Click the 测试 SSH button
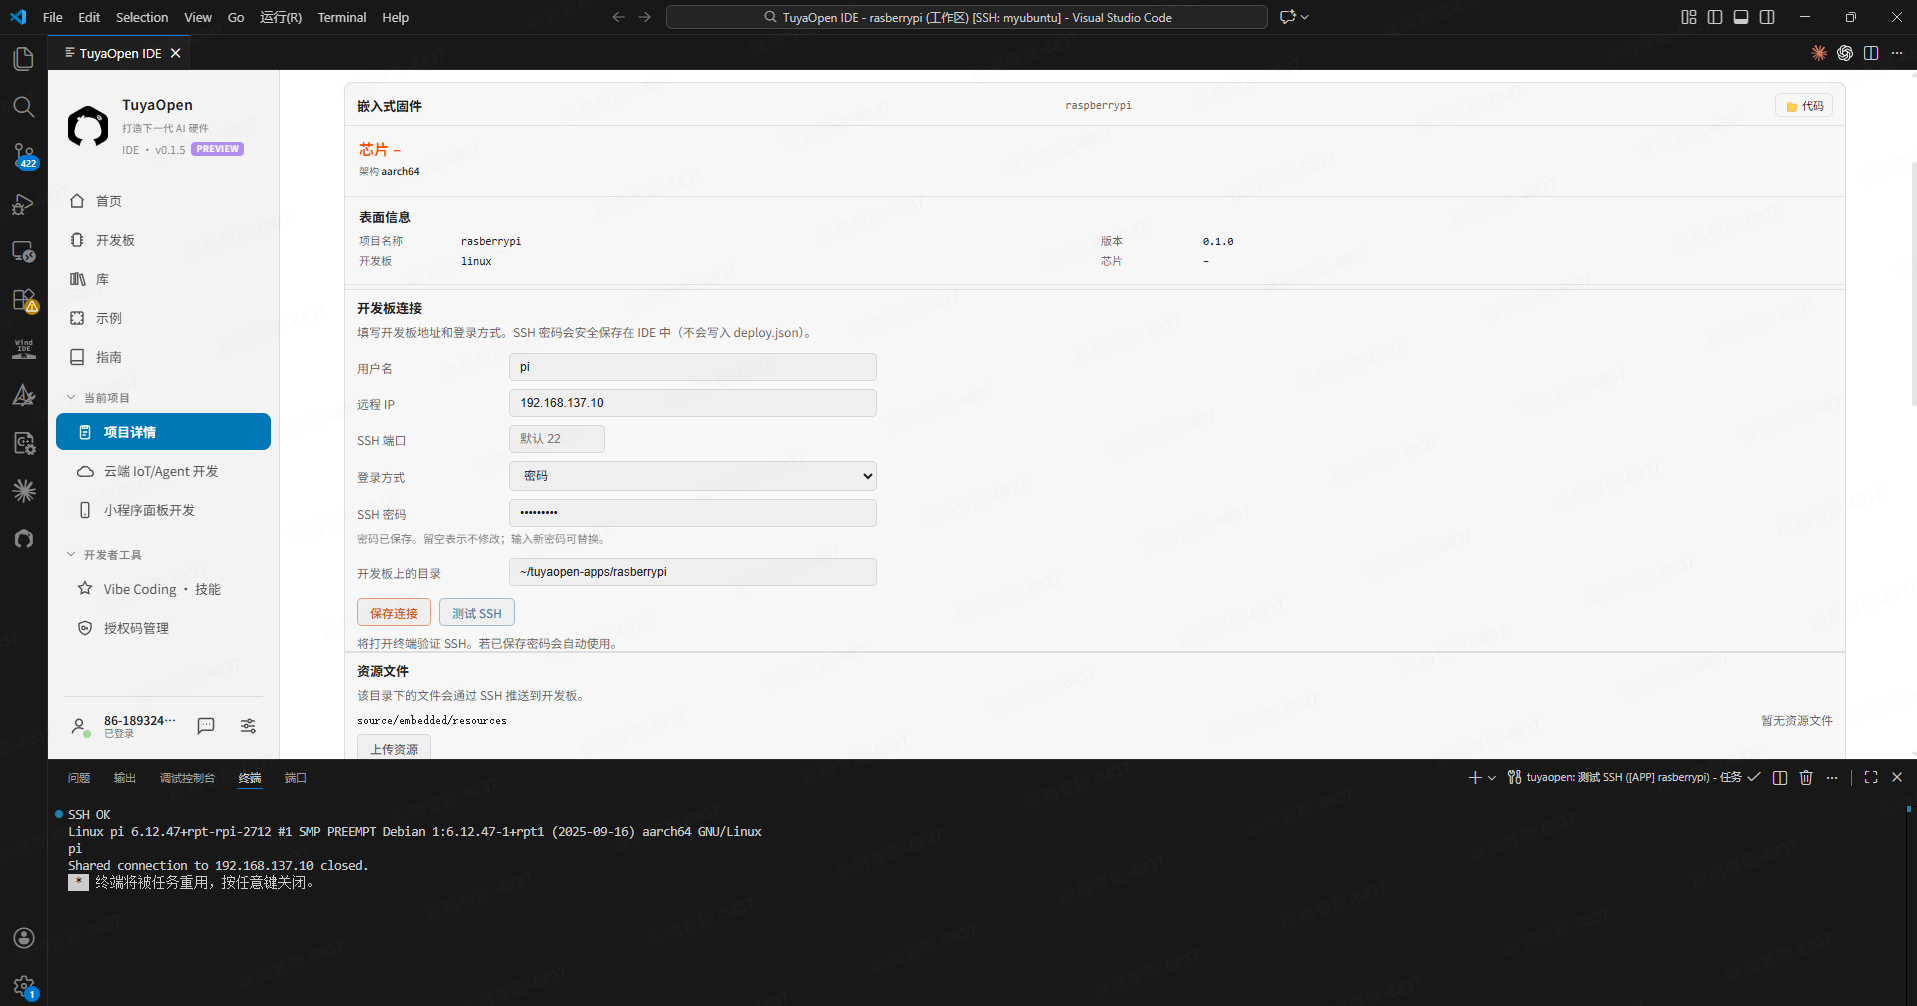The height and width of the screenshot is (1006, 1917). pyautogui.click(x=477, y=613)
